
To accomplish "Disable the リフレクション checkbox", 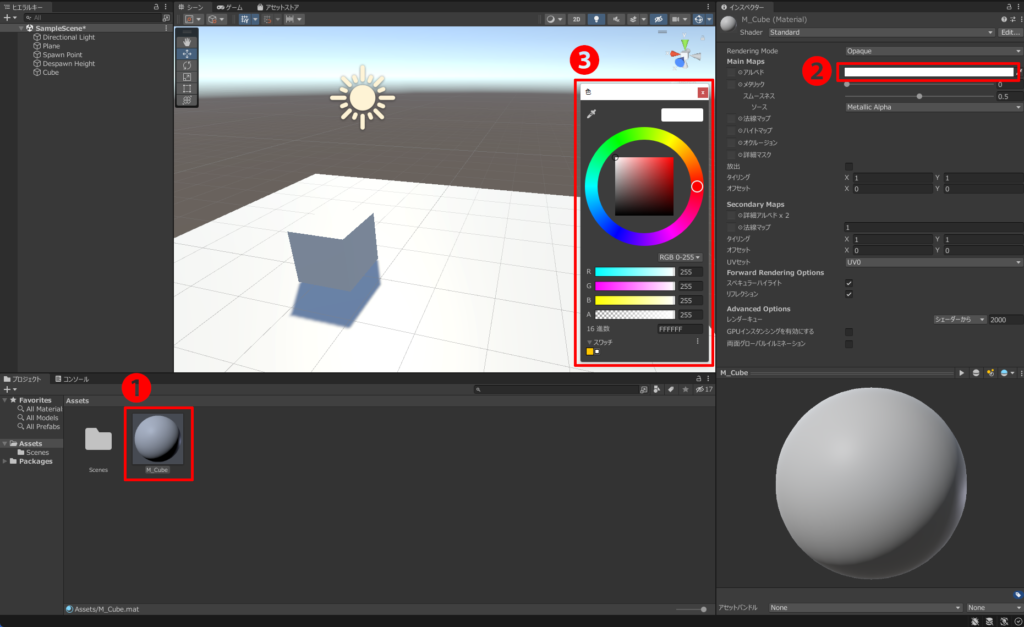I will pyautogui.click(x=849, y=294).
